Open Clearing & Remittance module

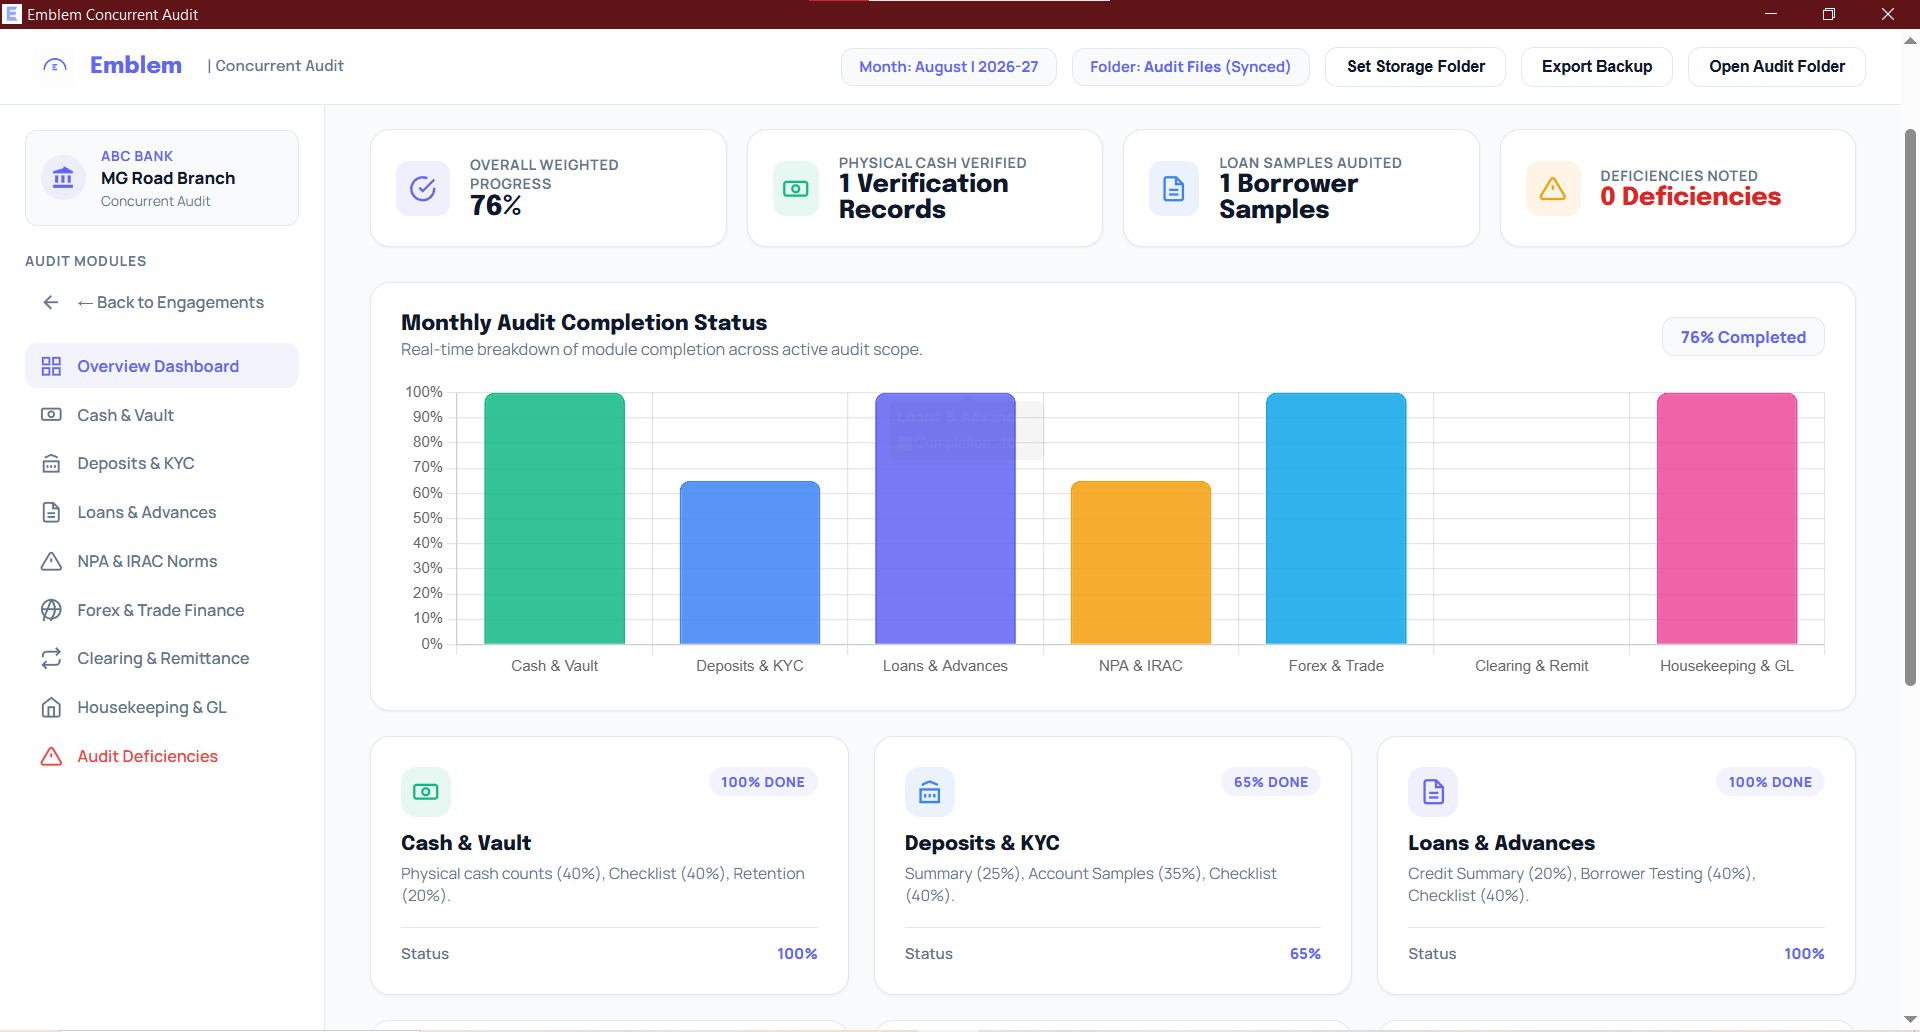162,659
